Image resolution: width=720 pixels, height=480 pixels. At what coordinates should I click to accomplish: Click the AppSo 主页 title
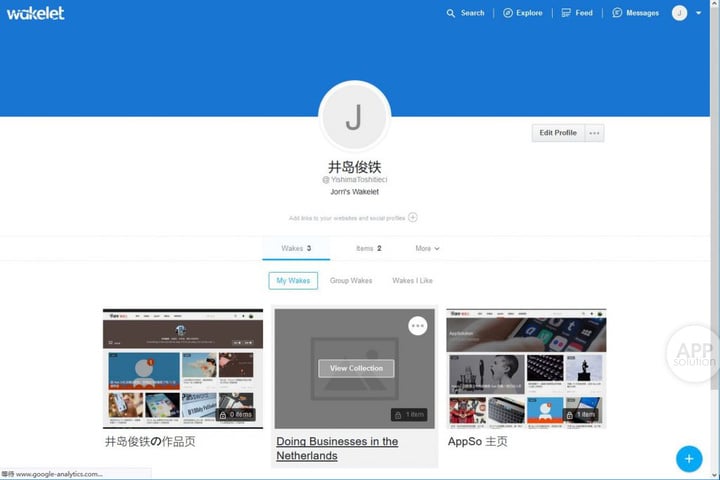(x=478, y=441)
